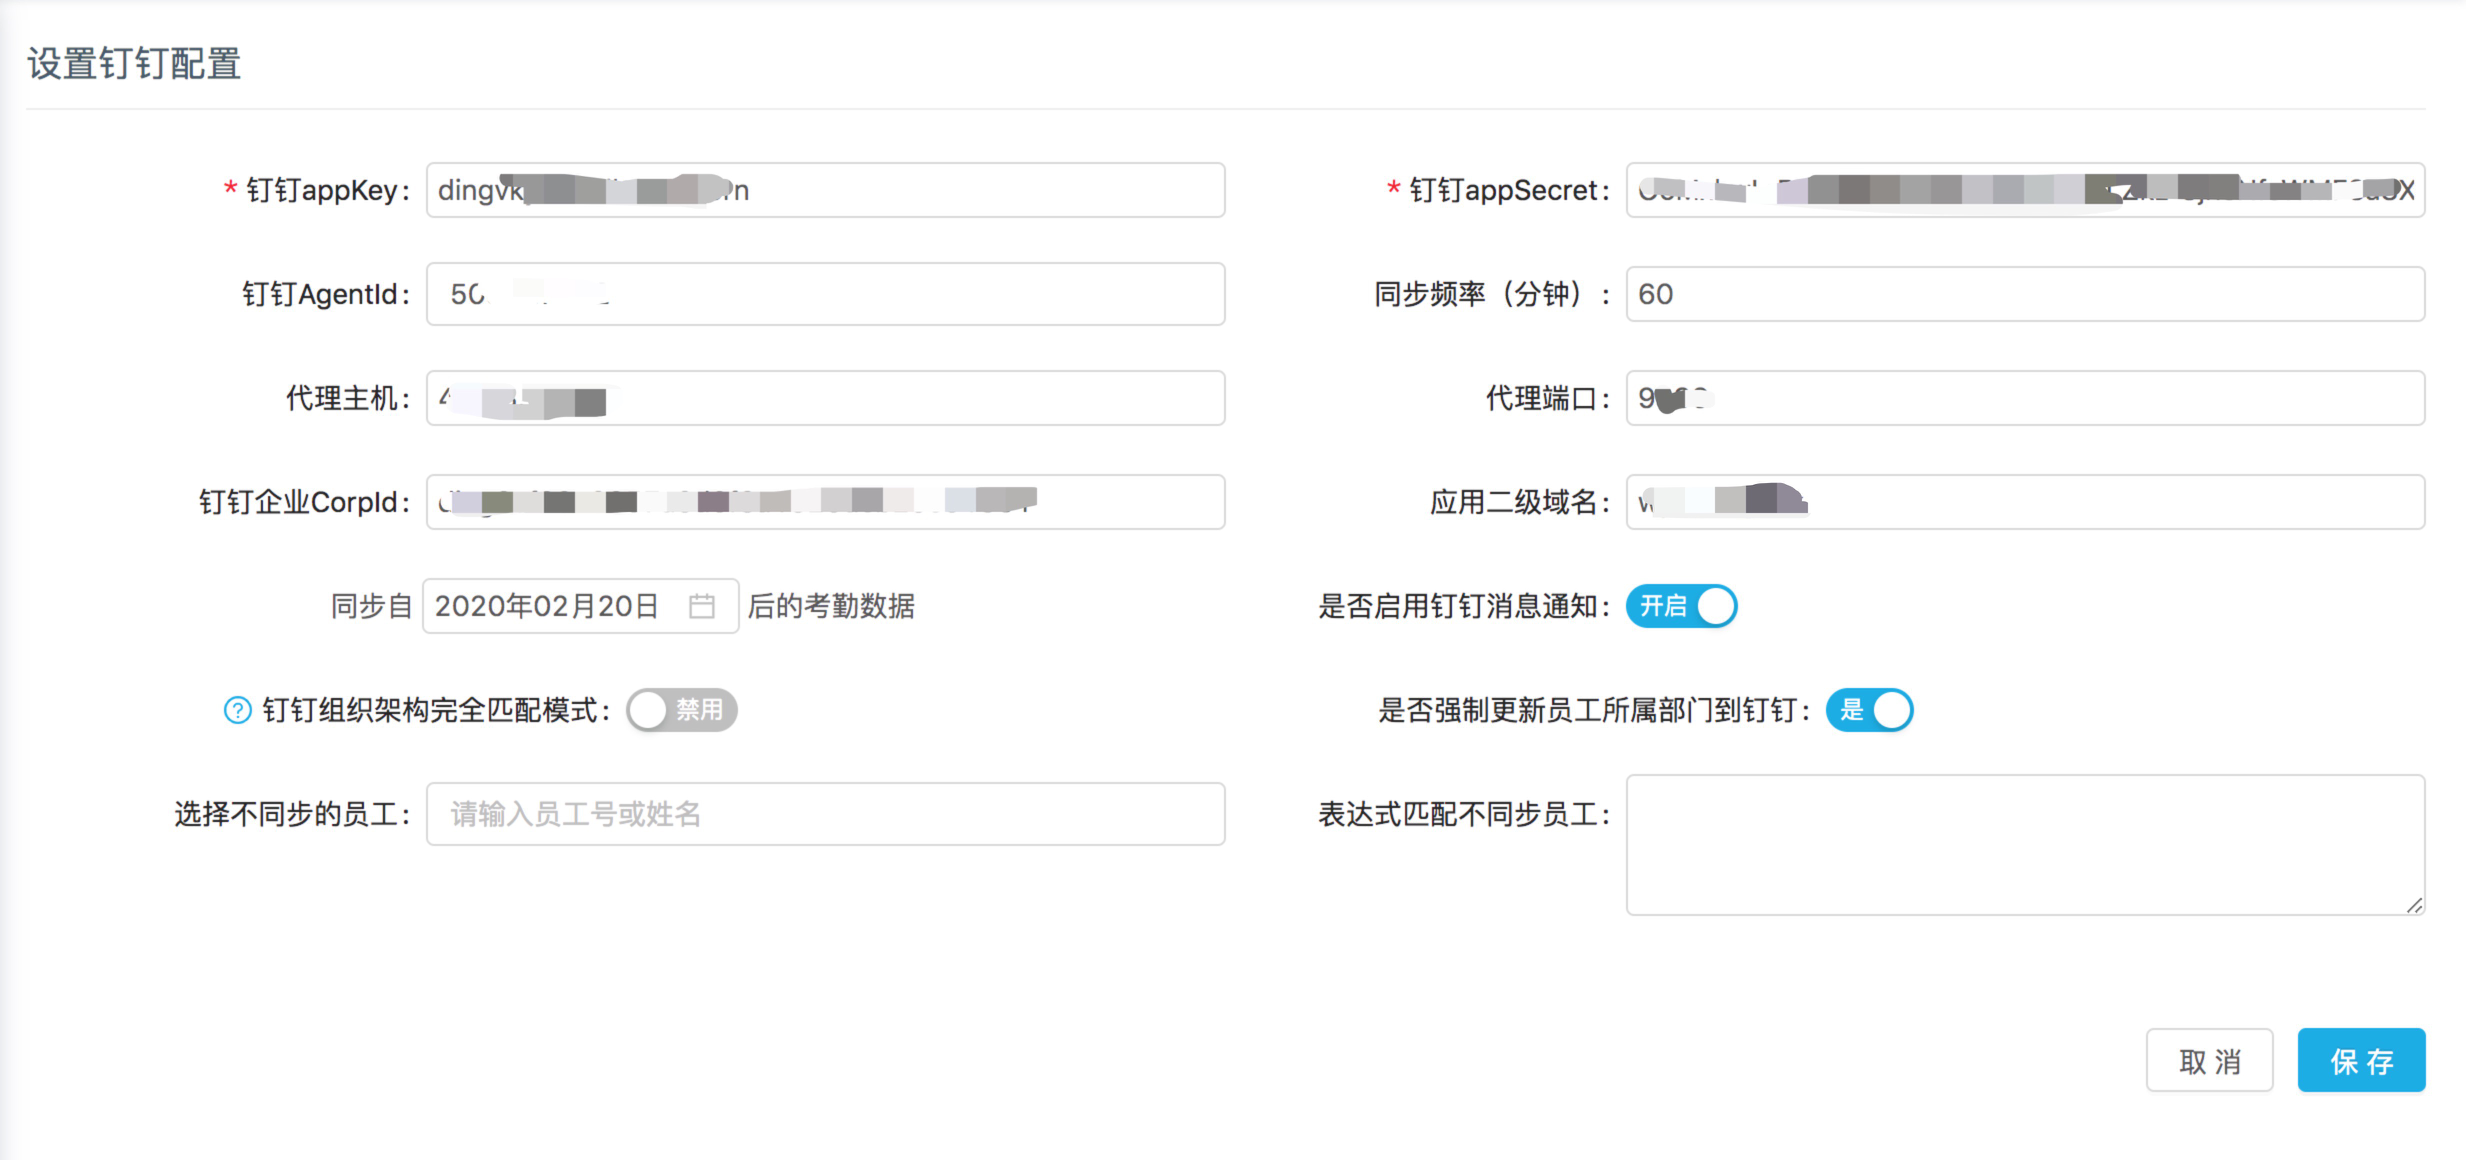Click the 钉钉AgentId label
The width and height of the screenshot is (2466, 1160).
326,294
